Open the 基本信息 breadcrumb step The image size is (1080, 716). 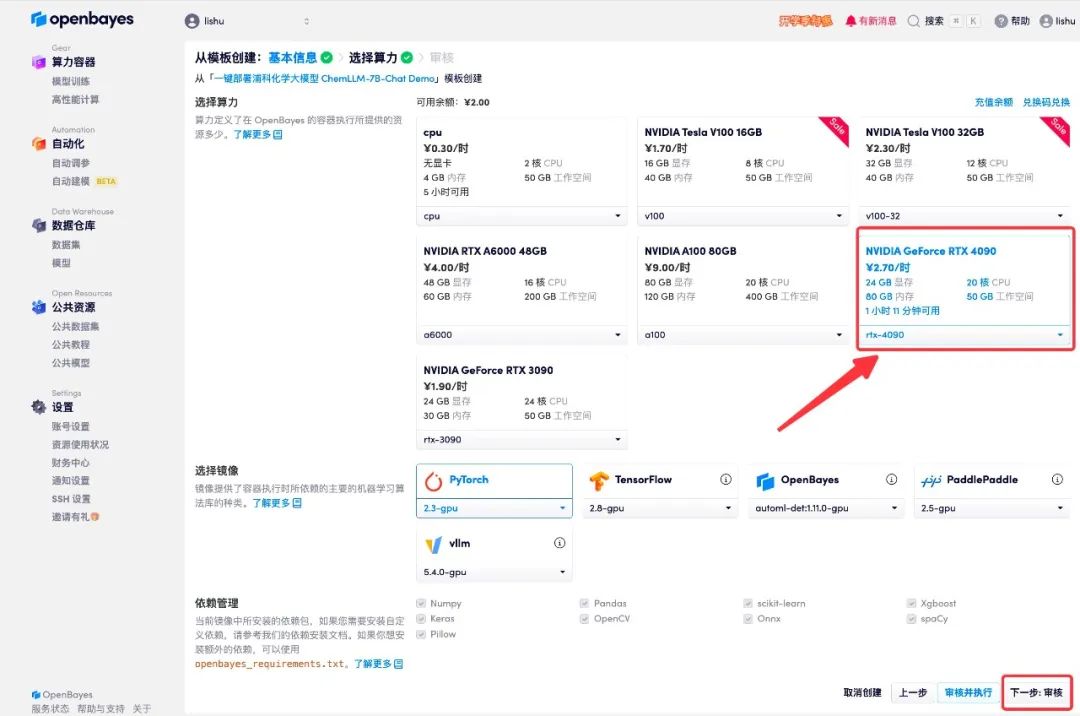coord(293,57)
